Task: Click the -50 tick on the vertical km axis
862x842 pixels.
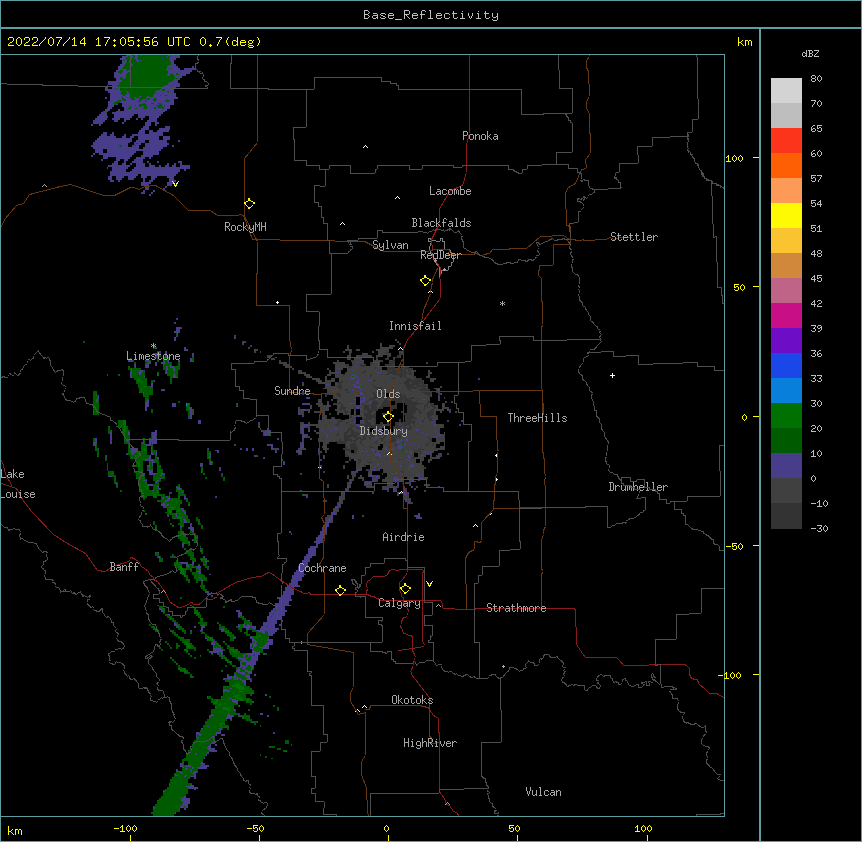Action: (x=734, y=546)
